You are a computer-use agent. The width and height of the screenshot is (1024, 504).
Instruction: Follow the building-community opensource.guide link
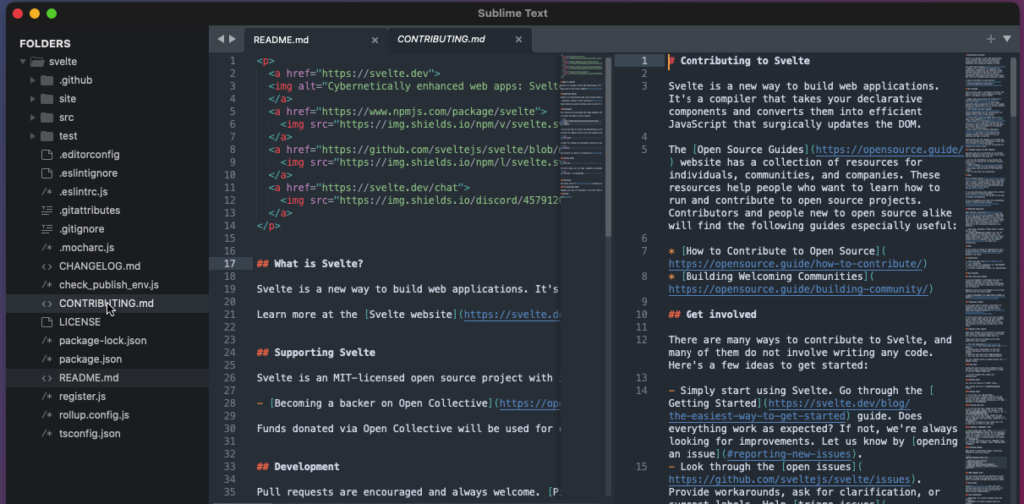(797, 289)
